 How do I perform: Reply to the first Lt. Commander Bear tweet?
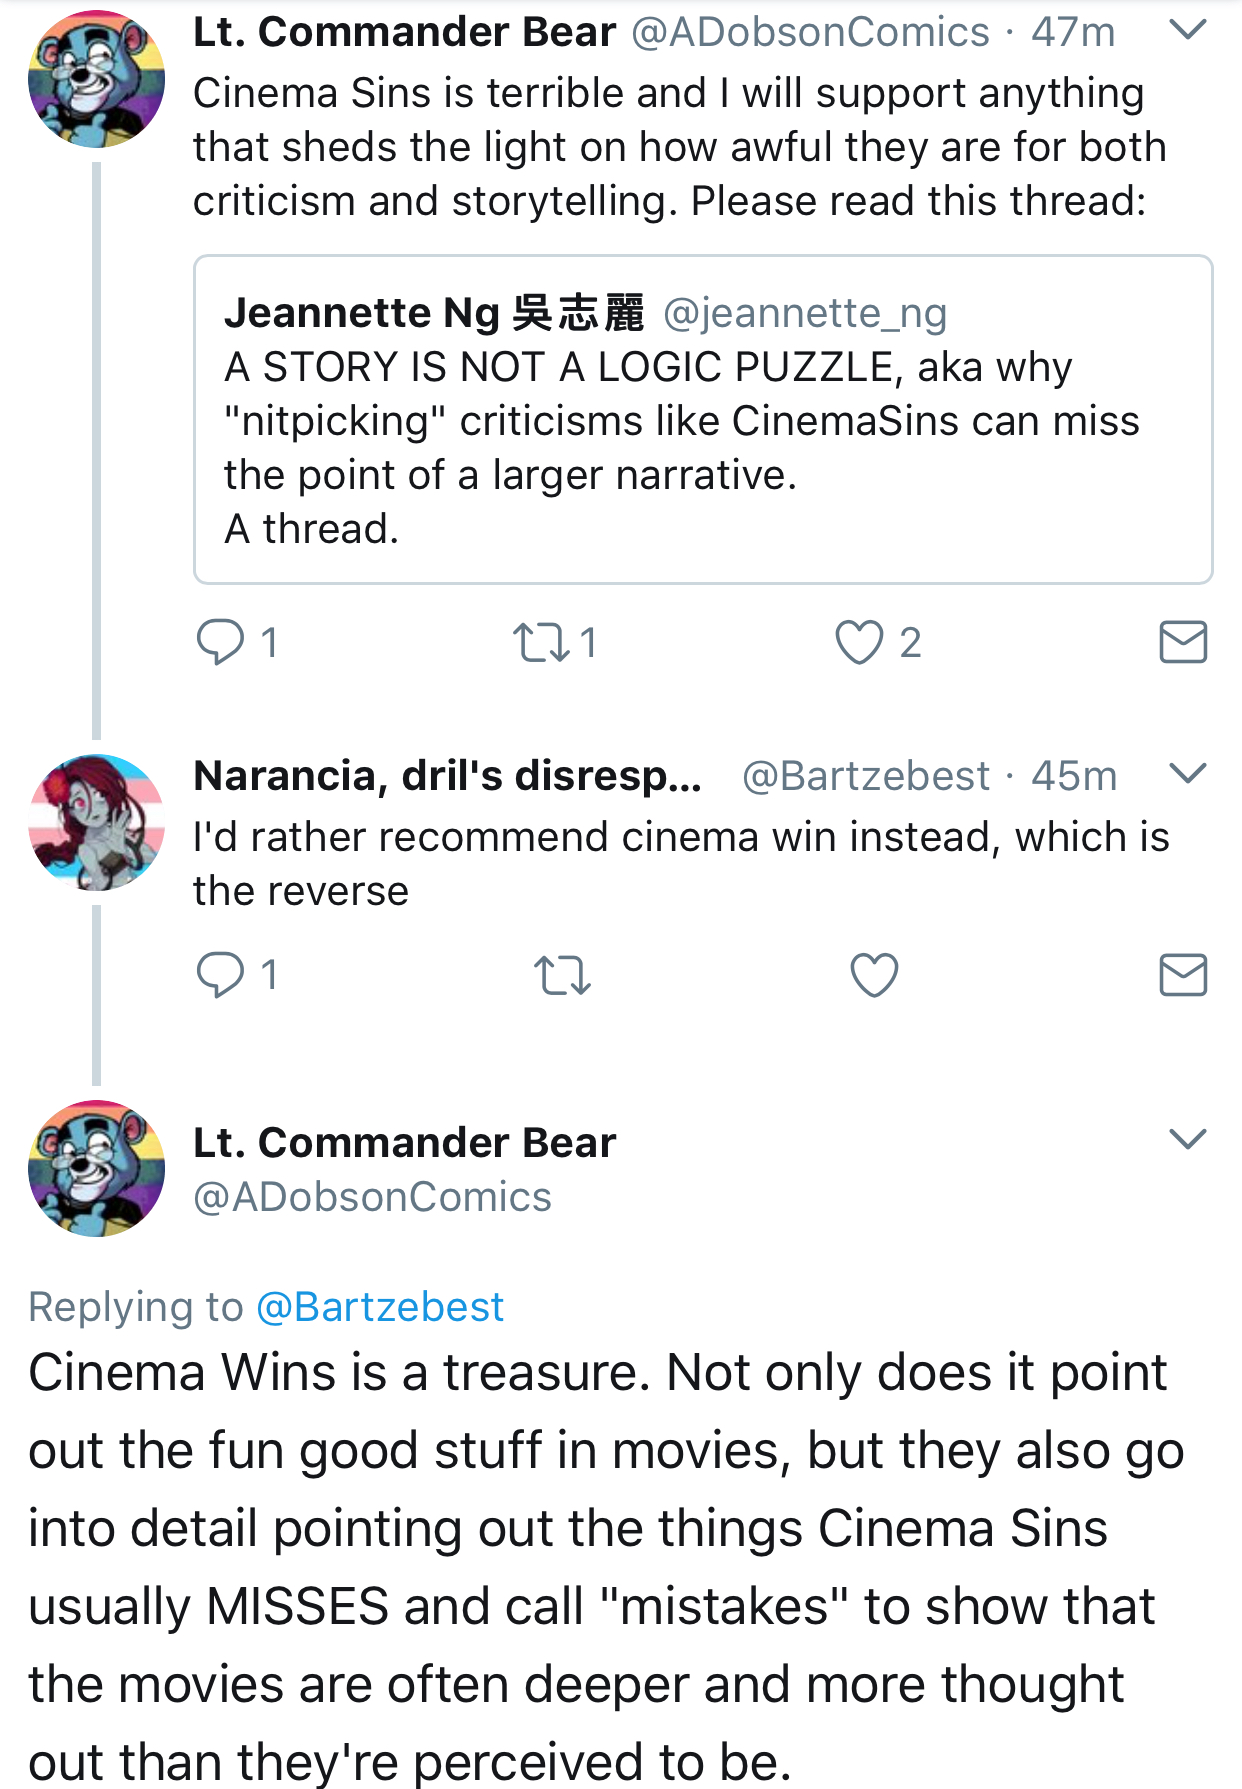tap(221, 642)
